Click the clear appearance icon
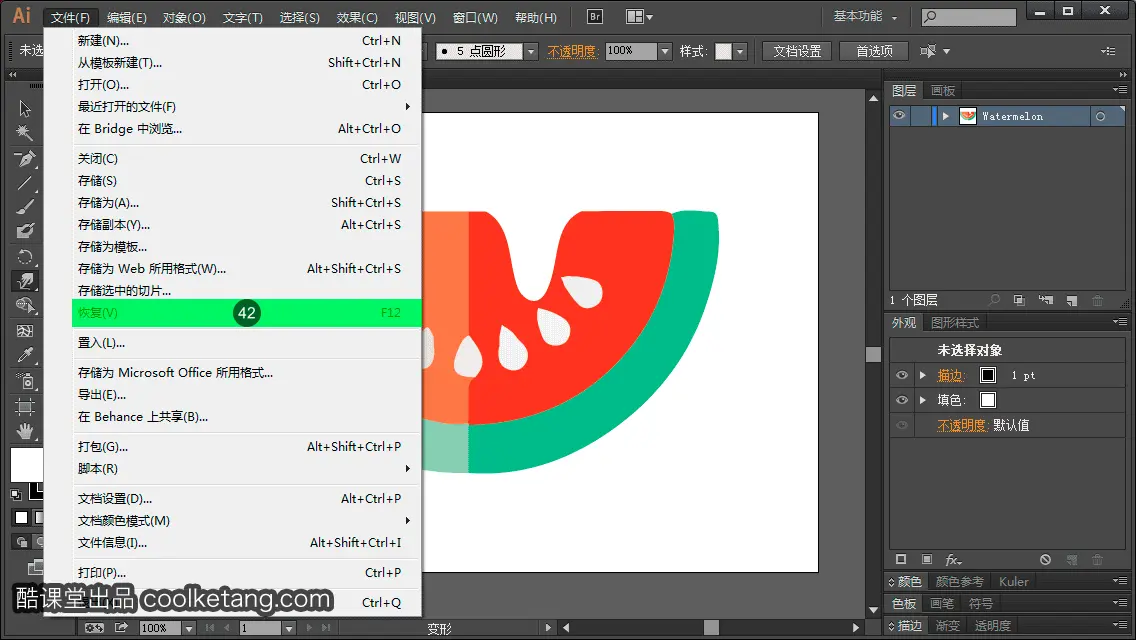 1045,560
